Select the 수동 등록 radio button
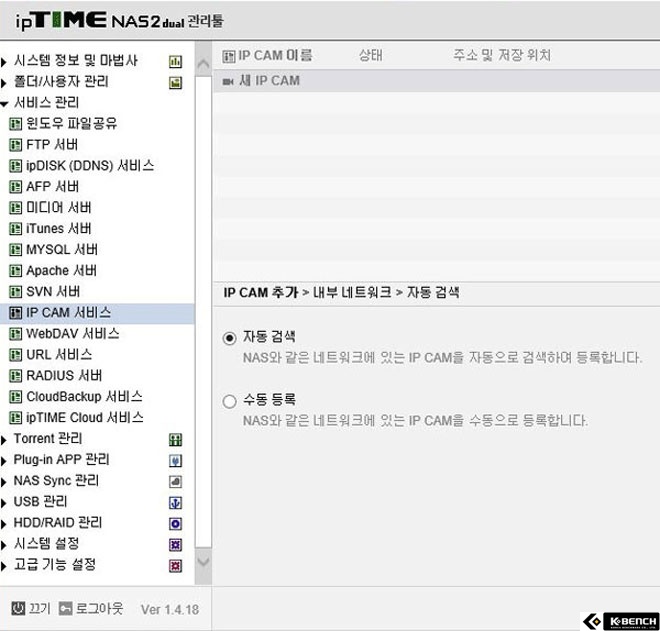 point(229,401)
